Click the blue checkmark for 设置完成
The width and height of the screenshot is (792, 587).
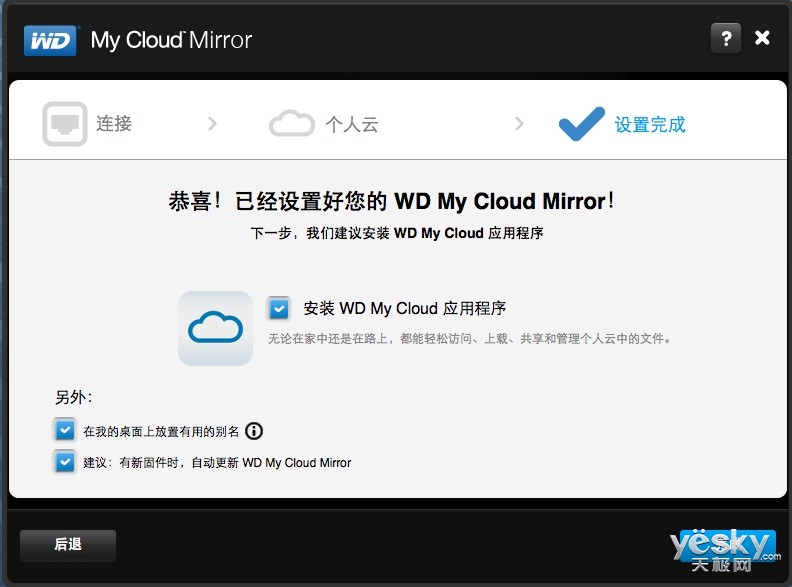(581, 123)
